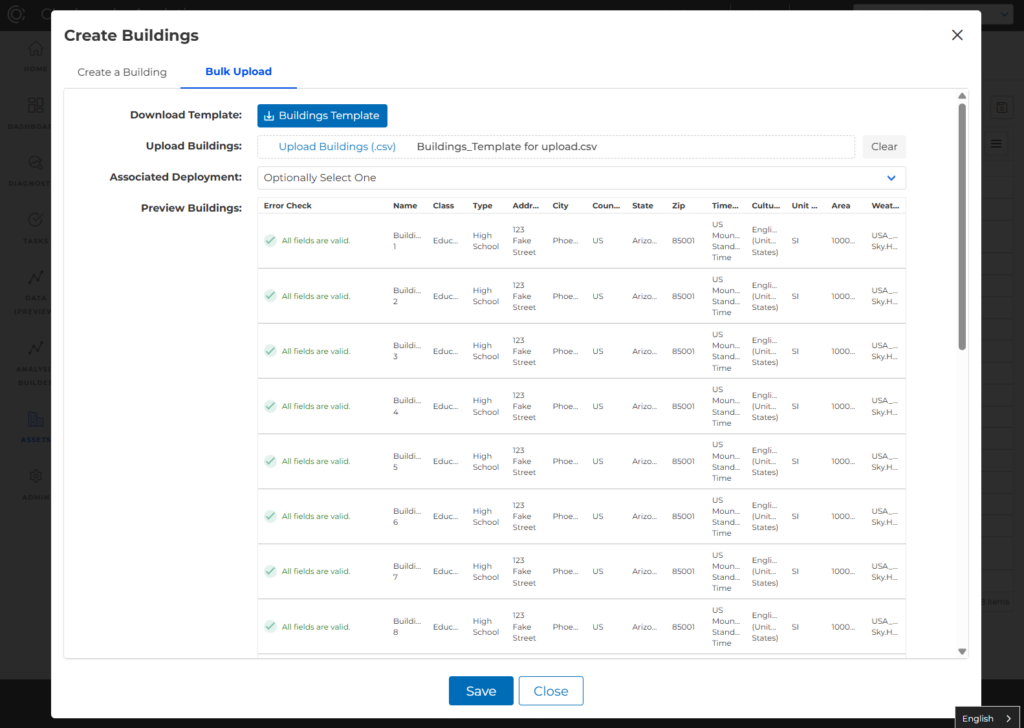Save the bulk uploaded buildings
Image resolution: width=1024 pixels, height=728 pixels.
tap(481, 690)
